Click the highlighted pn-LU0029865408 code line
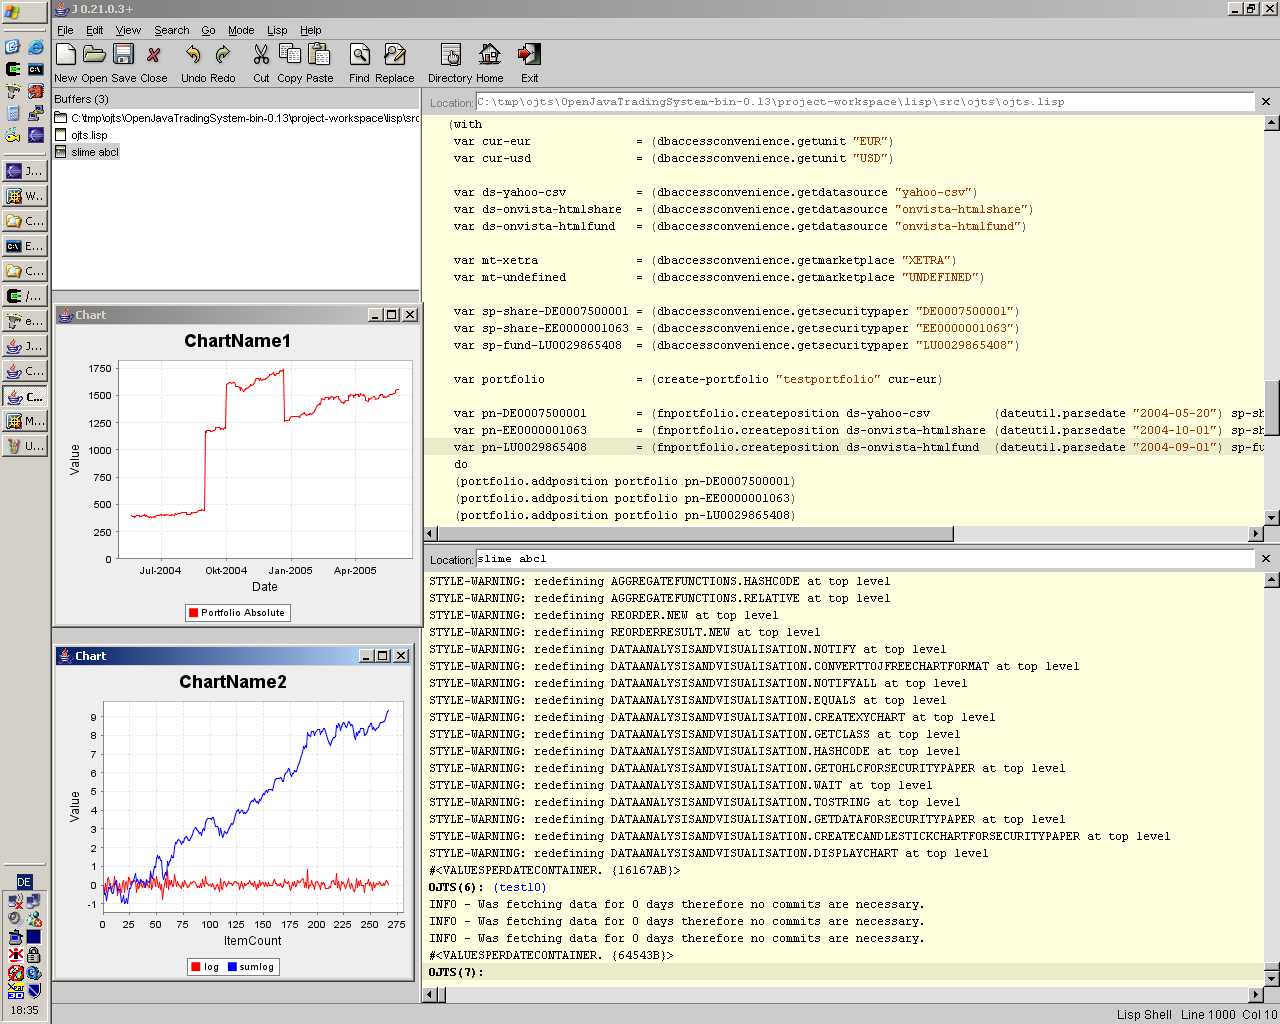 click(844, 447)
